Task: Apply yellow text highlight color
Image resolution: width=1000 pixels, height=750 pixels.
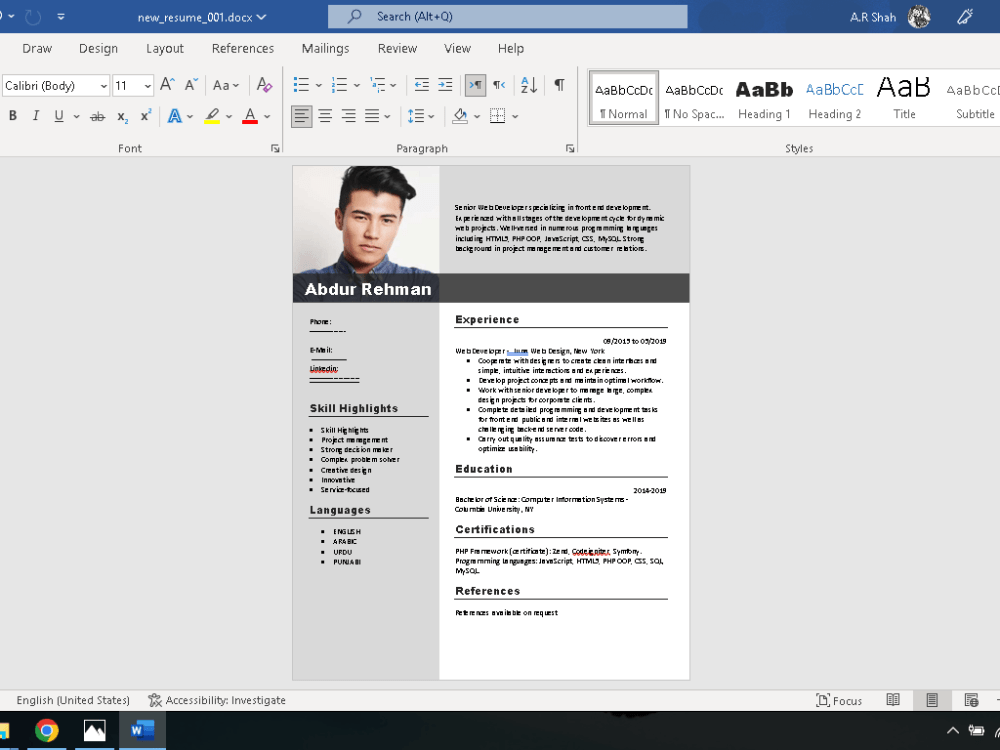Action: pyautogui.click(x=212, y=116)
